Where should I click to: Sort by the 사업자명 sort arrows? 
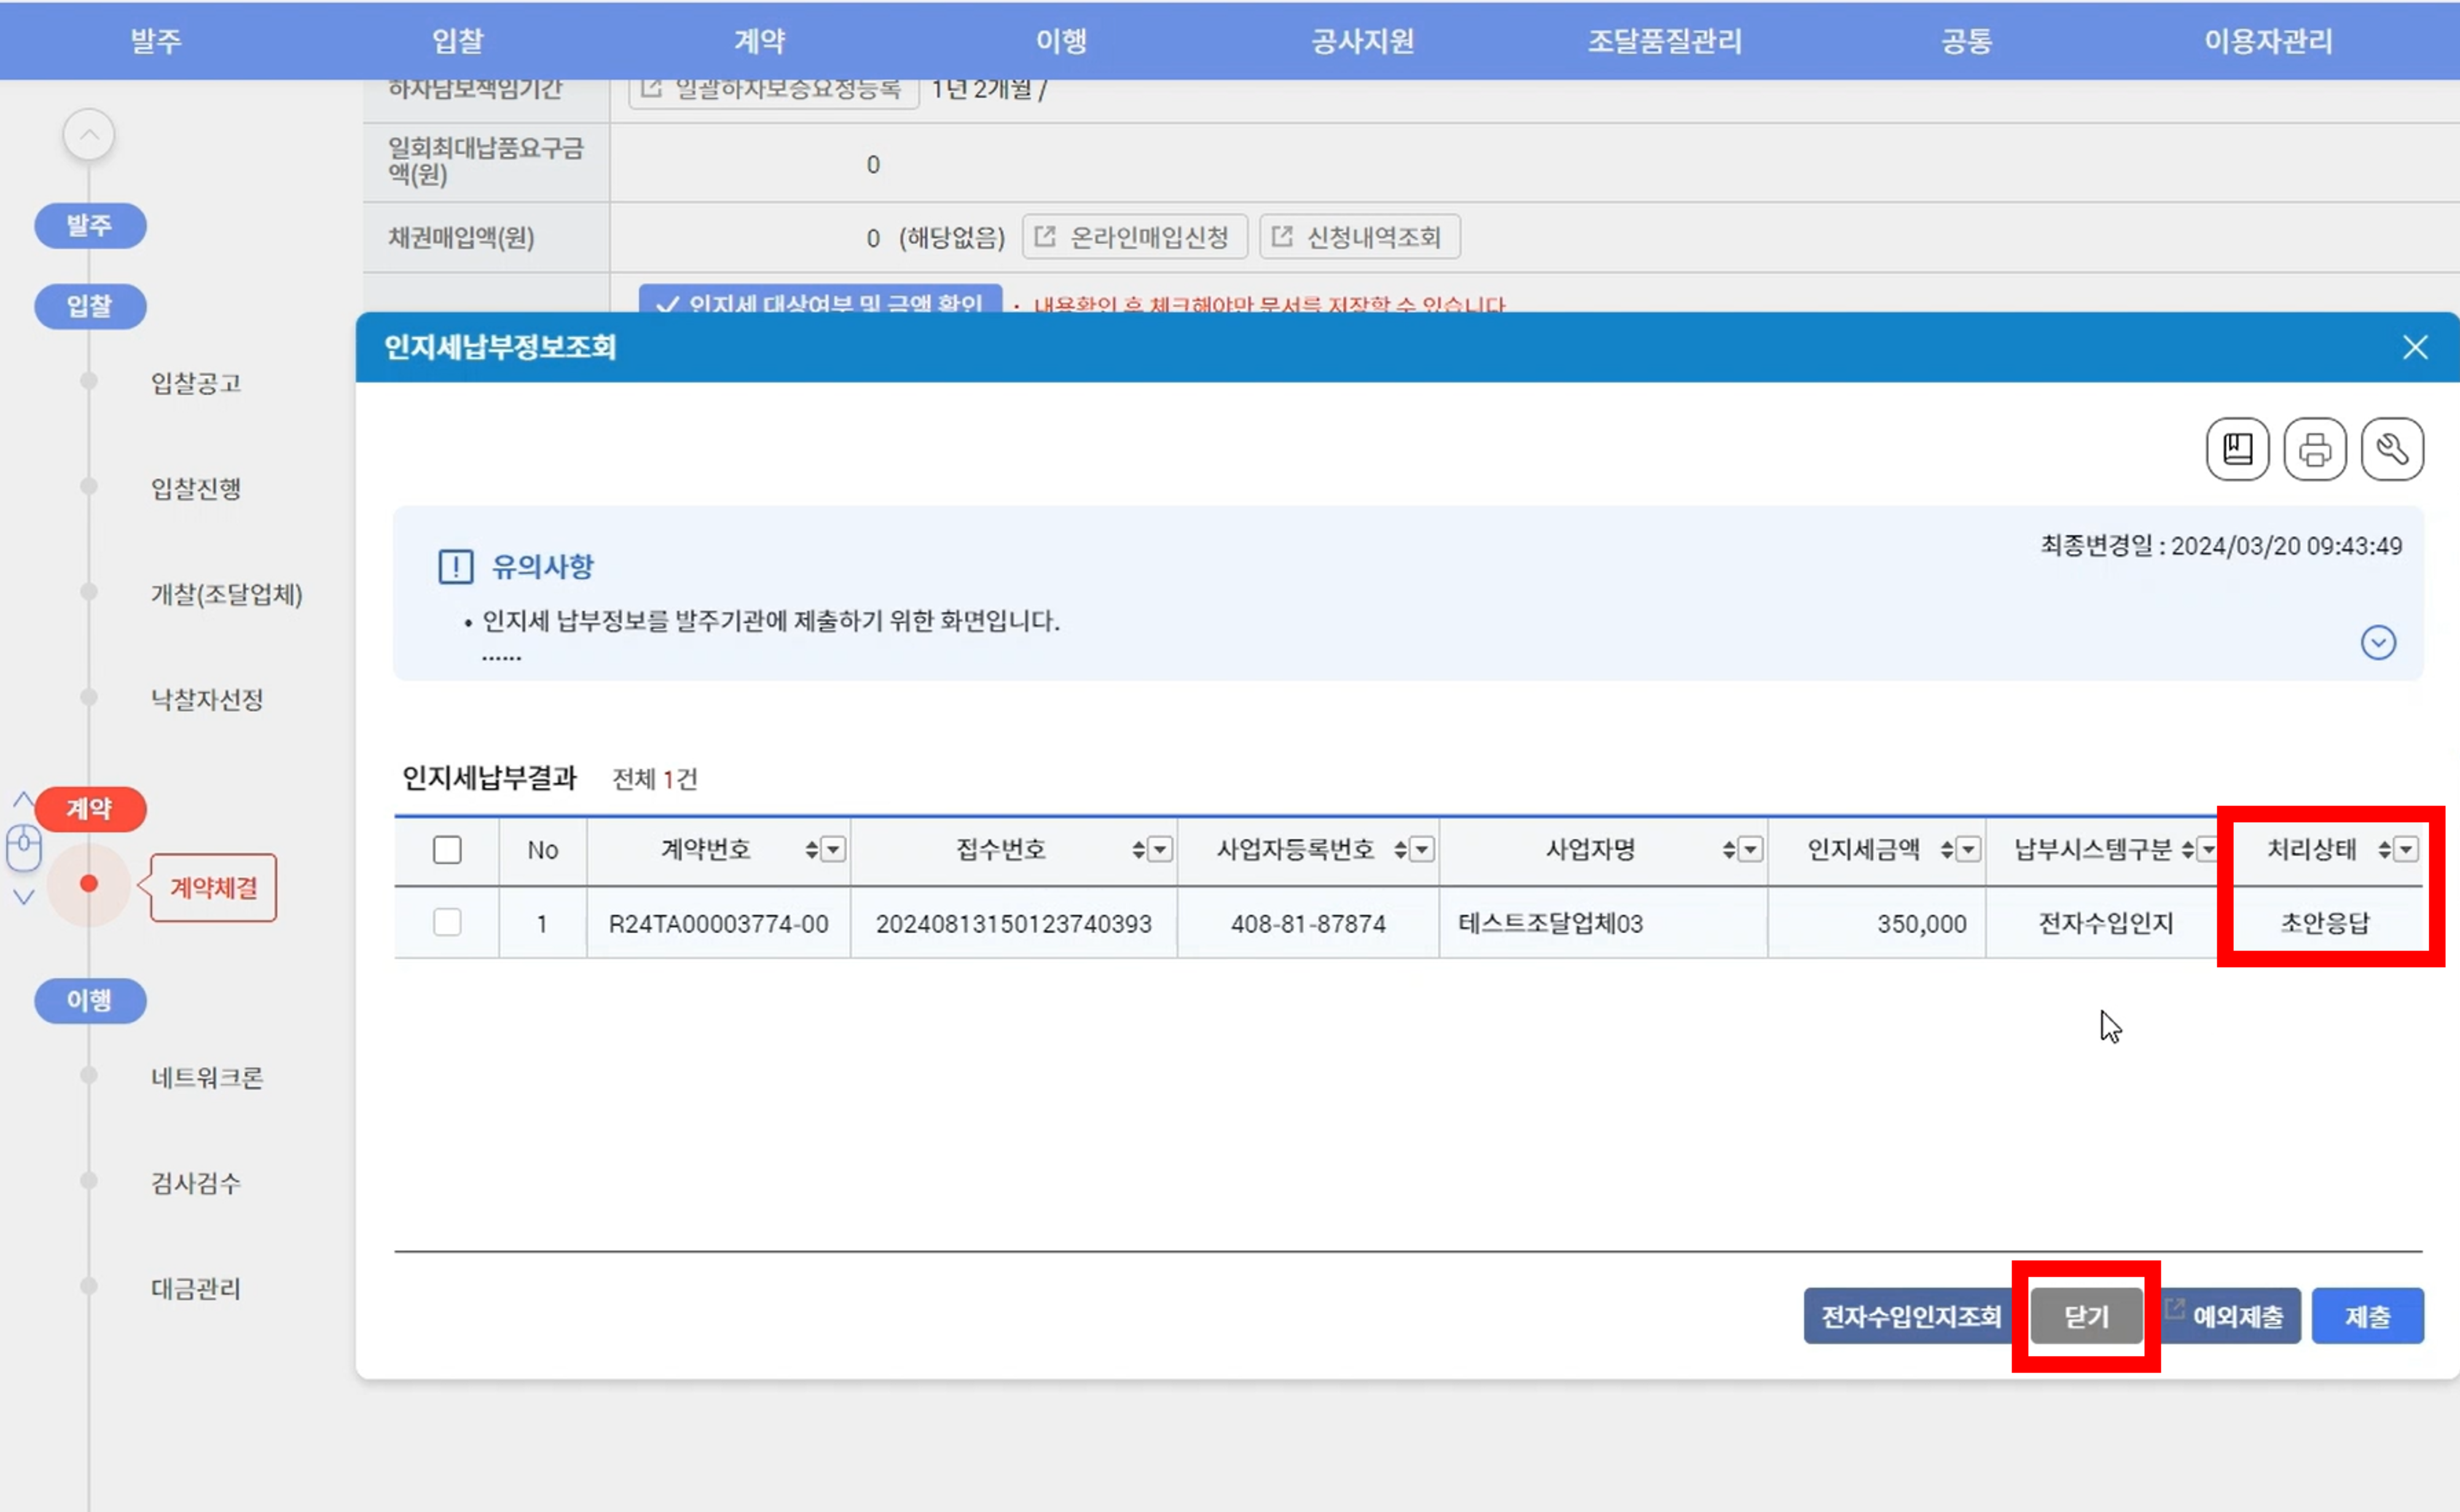coord(1729,850)
